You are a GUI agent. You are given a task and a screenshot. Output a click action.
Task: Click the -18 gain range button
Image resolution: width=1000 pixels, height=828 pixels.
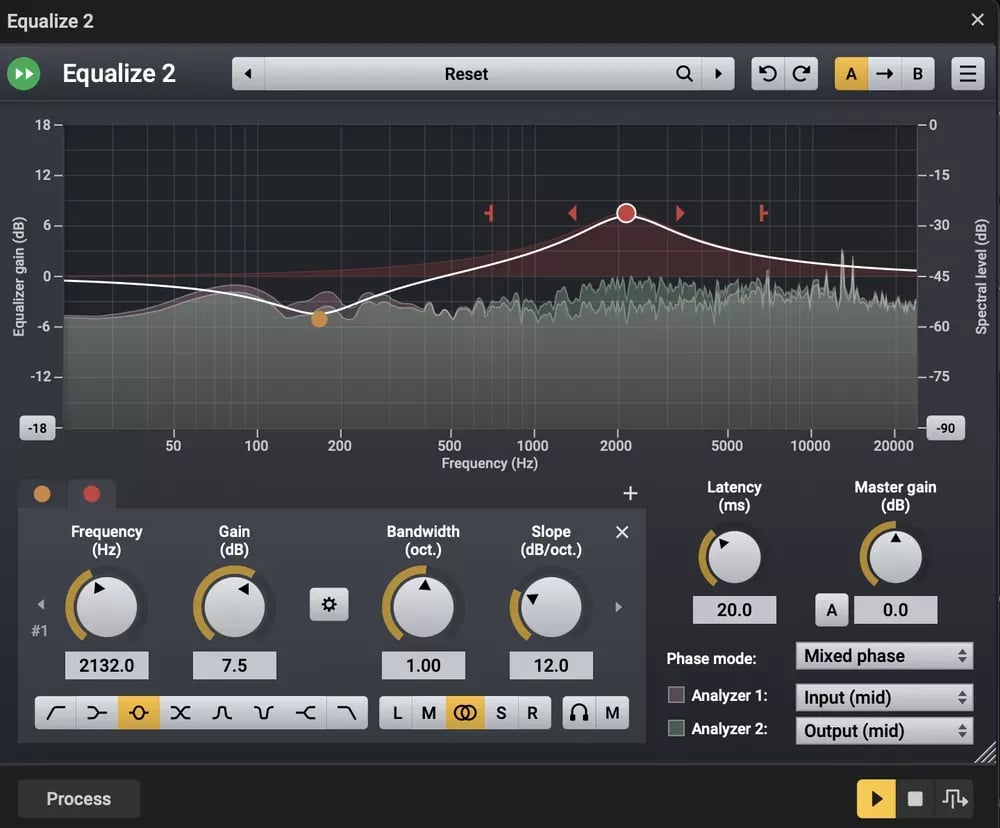point(38,427)
